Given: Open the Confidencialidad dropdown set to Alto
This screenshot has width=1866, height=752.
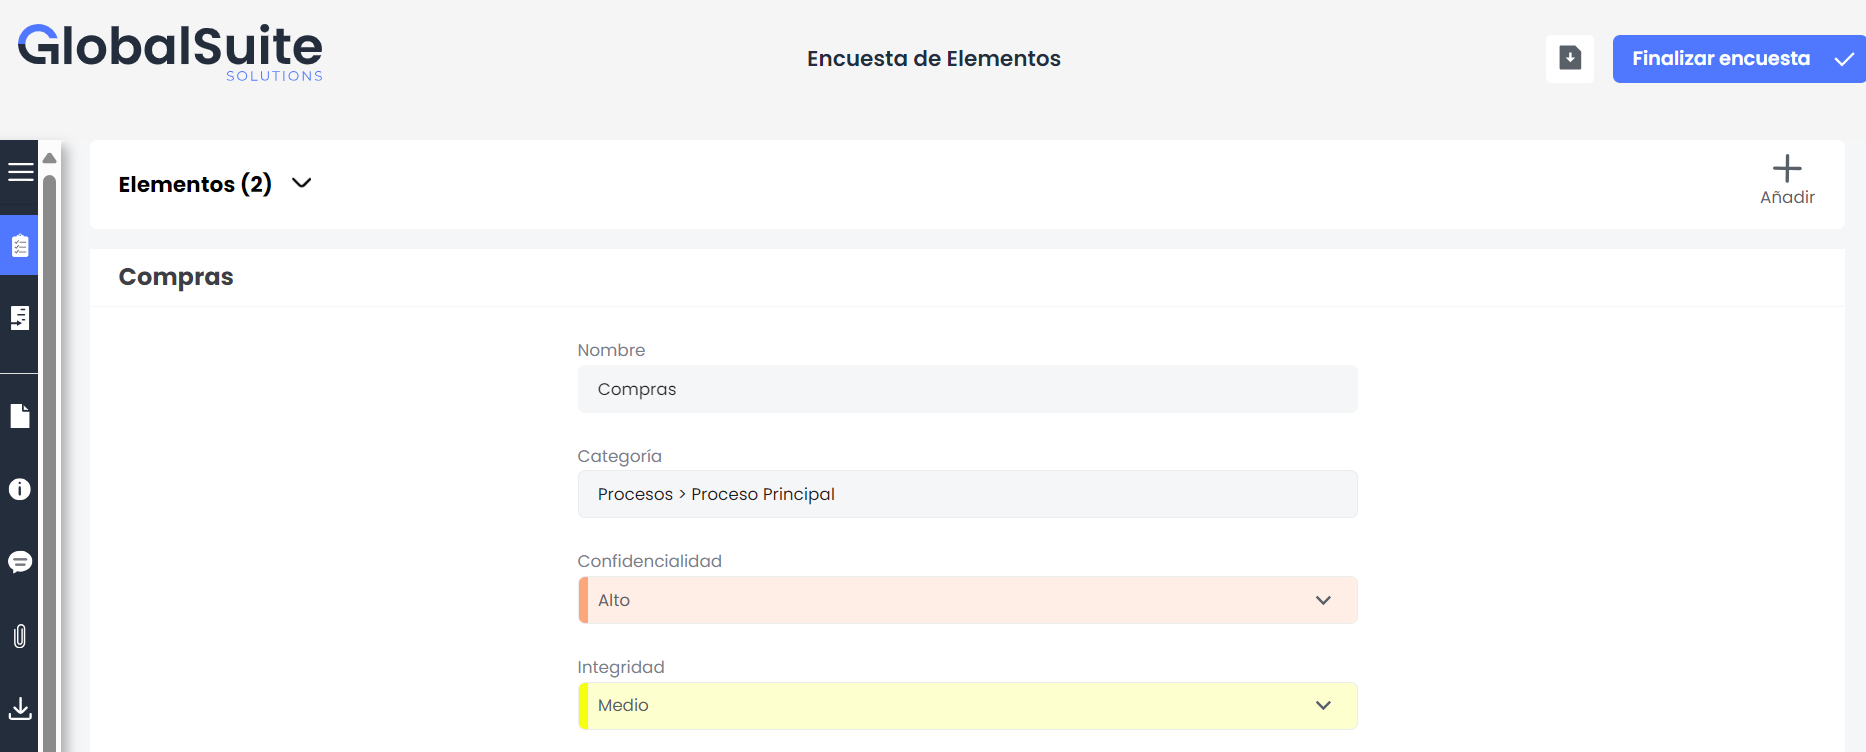Looking at the screenshot, I should [x=967, y=600].
